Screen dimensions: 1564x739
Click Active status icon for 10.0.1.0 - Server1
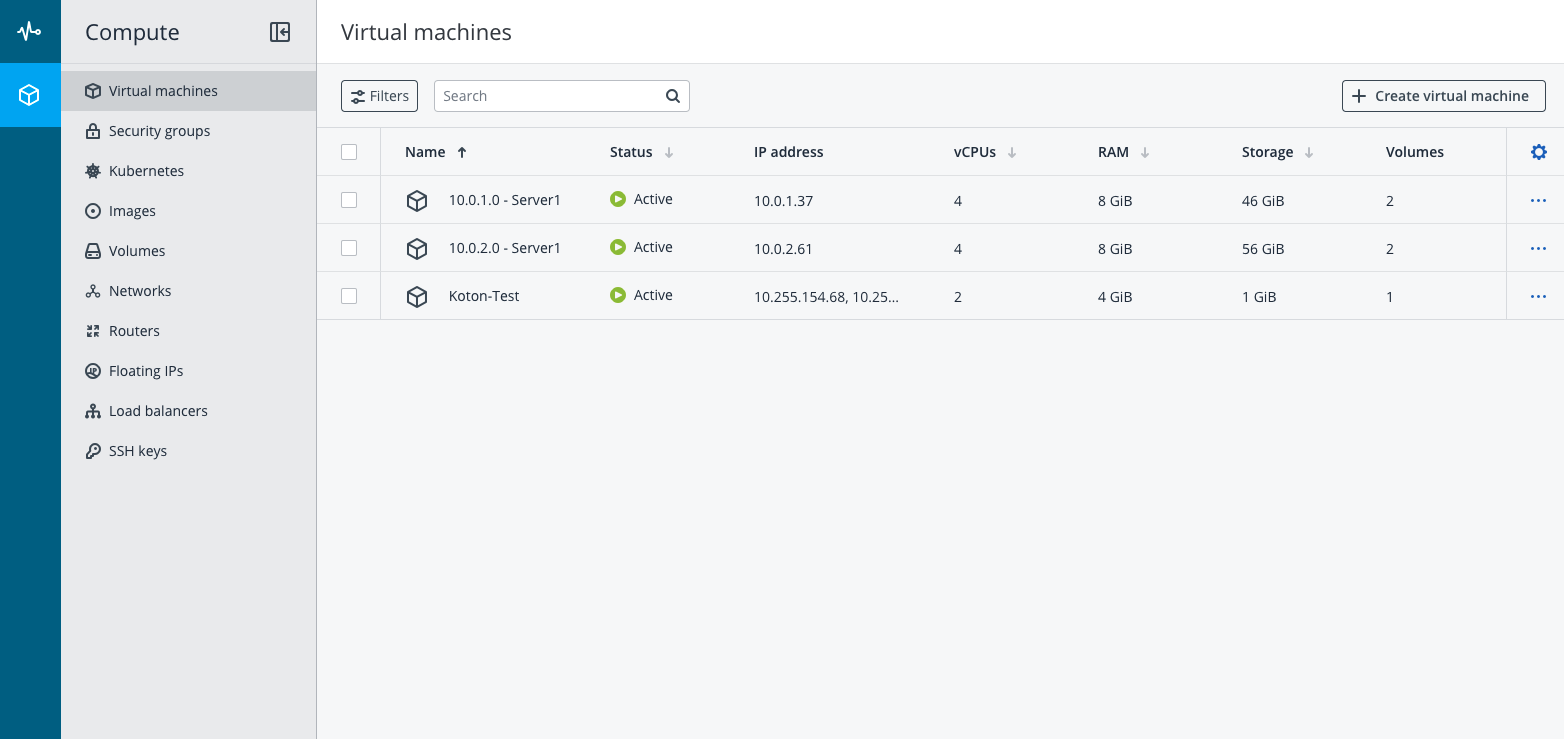pos(618,199)
